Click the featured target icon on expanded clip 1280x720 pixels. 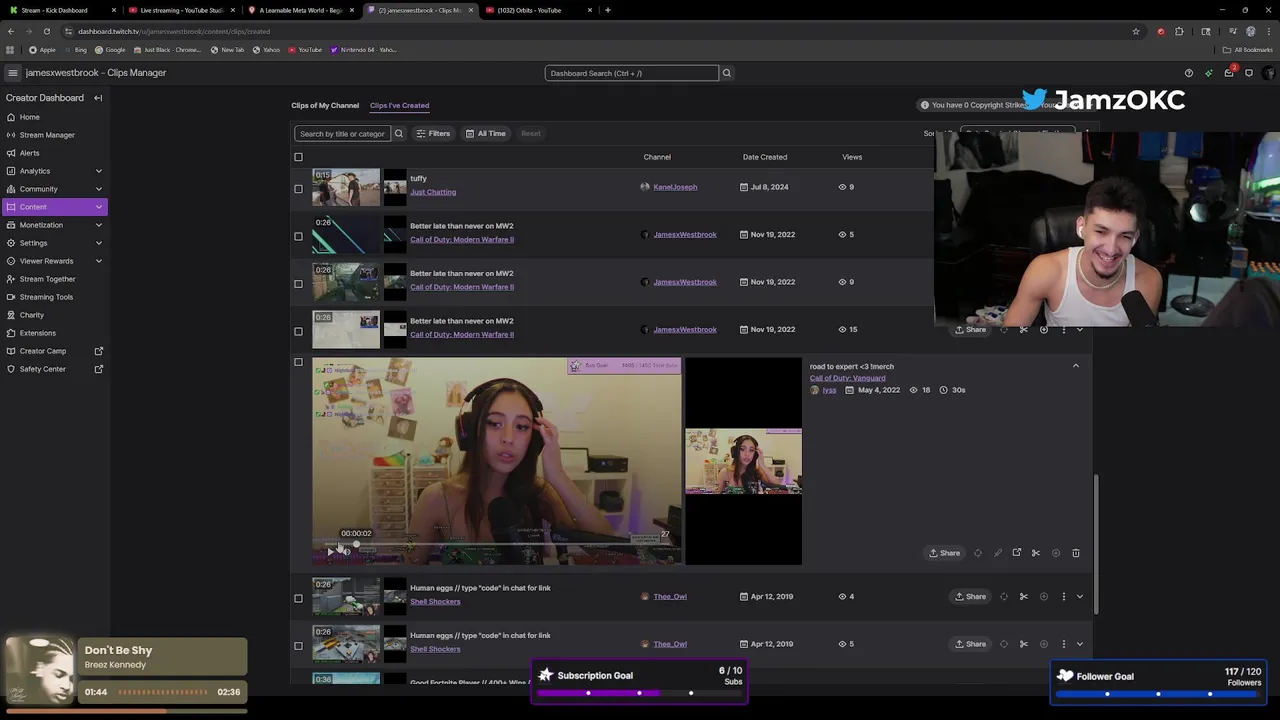[978, 553]
